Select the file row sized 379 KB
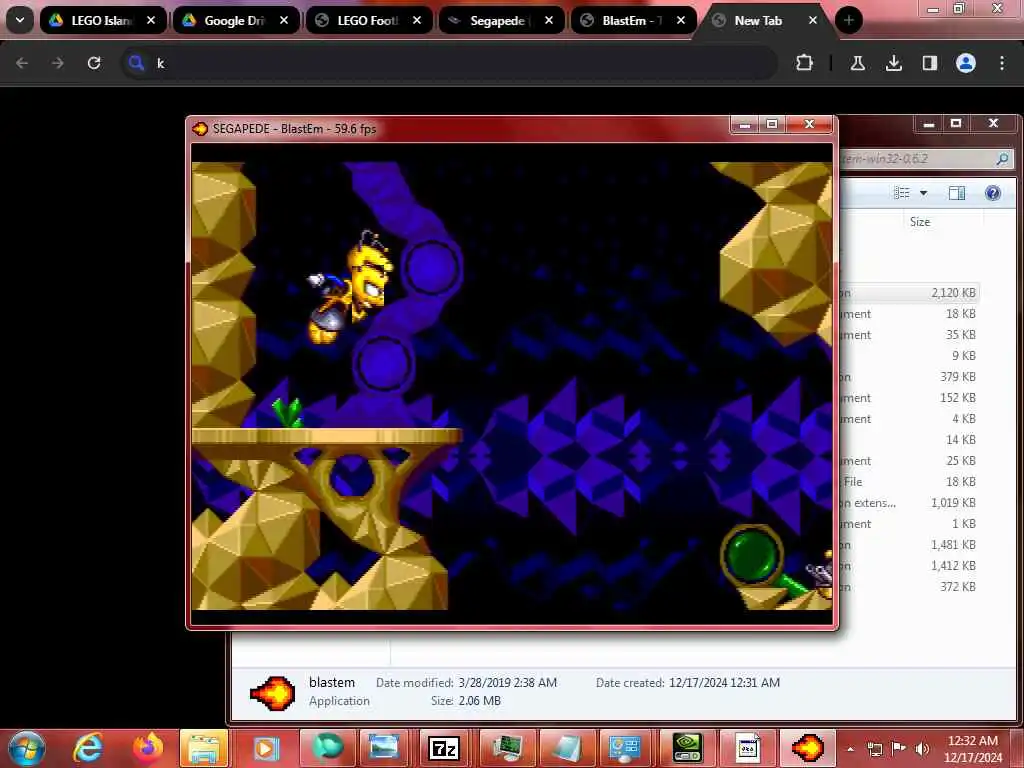Viewport: 1024px width, 768px height. click(909, 377)
